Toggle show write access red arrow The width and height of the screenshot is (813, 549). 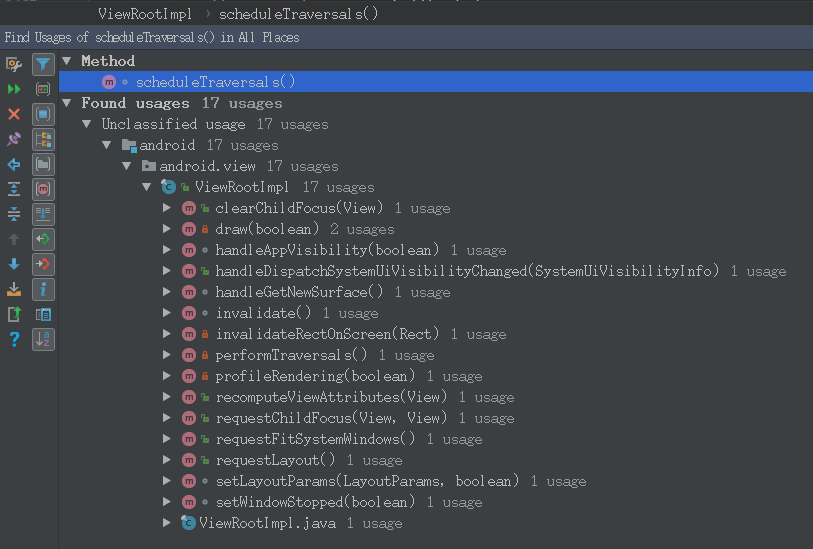click(43, 264)
